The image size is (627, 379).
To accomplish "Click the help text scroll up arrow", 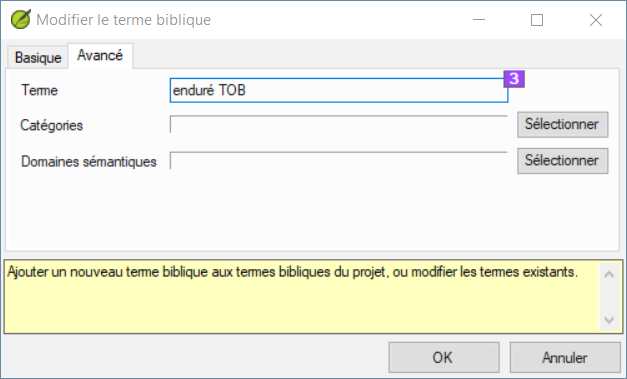I will (x=609, y=274).
